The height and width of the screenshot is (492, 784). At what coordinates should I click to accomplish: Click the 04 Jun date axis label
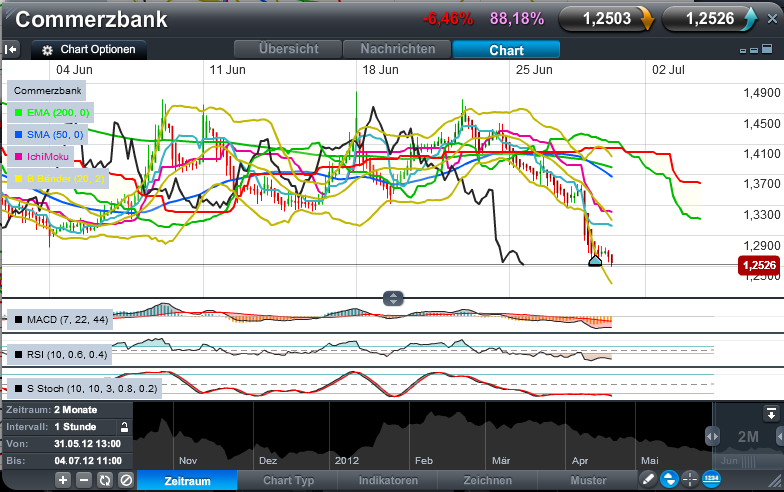(x=74, y=70)
